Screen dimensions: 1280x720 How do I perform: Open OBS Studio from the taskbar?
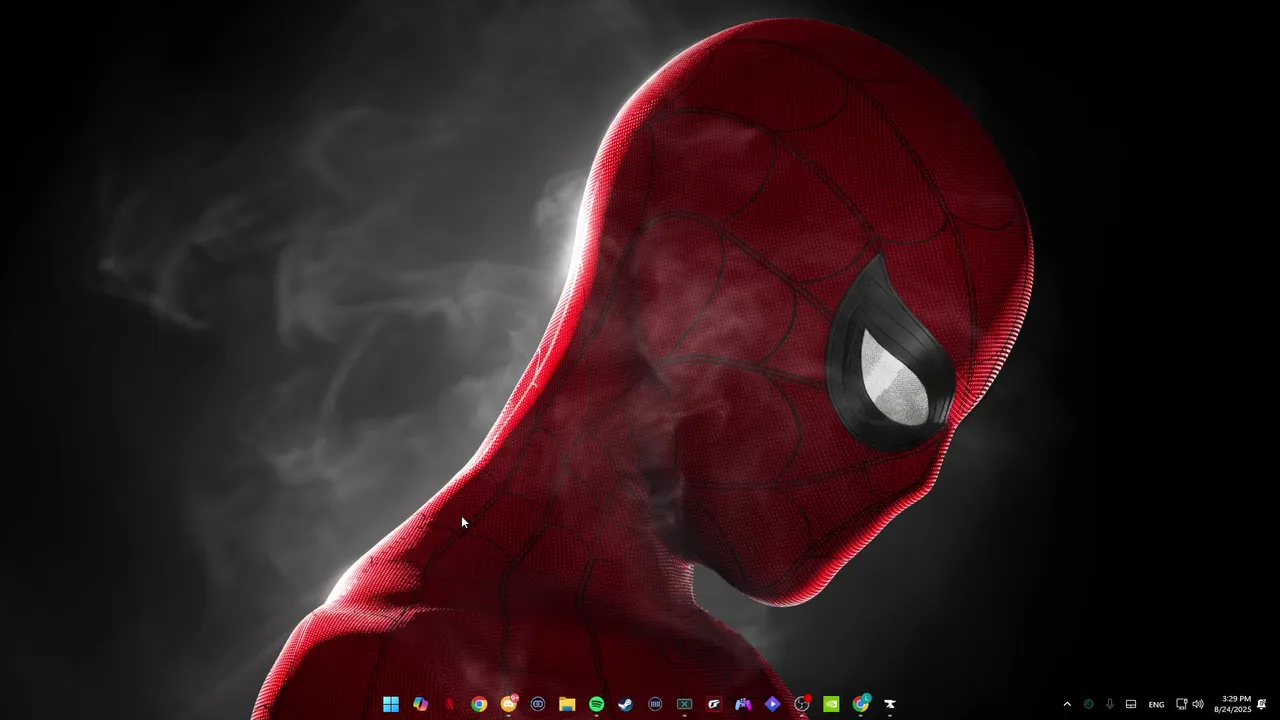802,704
